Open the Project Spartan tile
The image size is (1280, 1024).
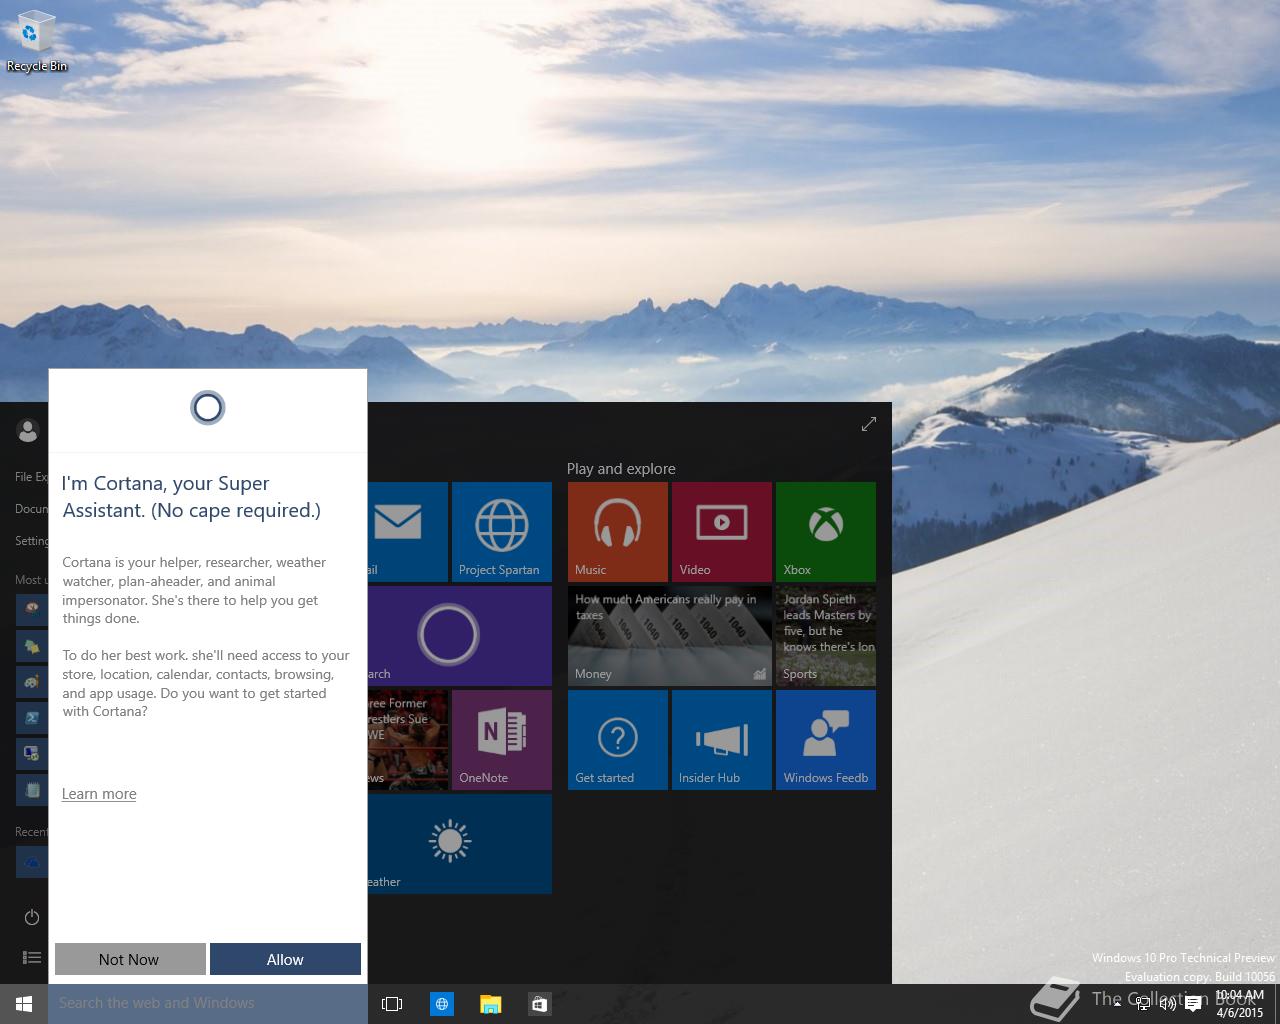(x=502, y=532)
